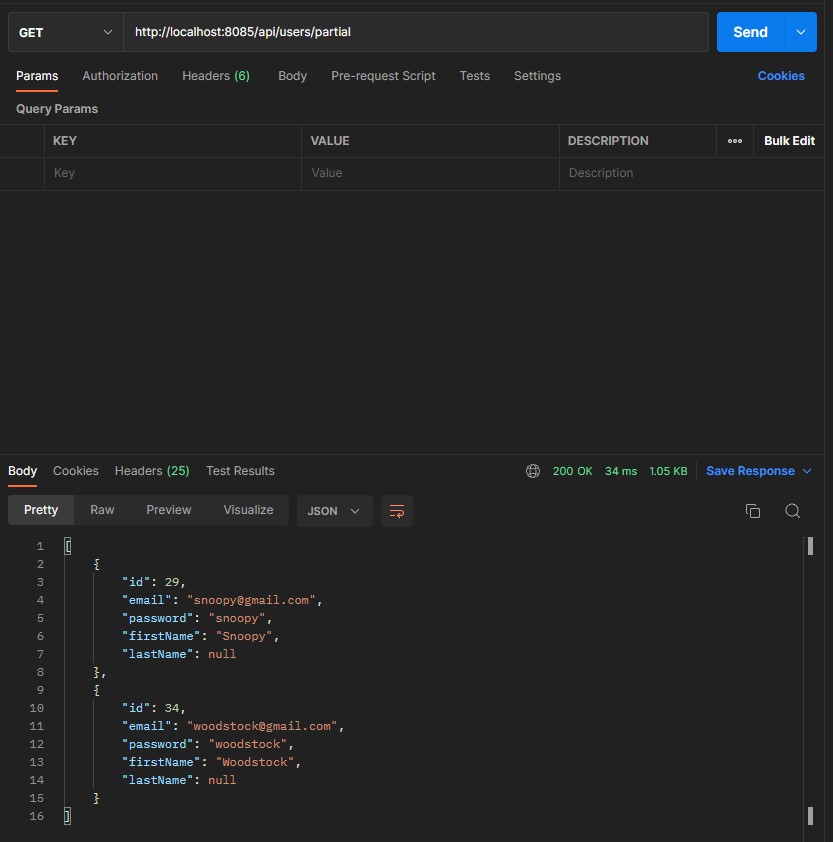Switch to the Pre-request Script tab
The image size is (833, 842).
383,76
